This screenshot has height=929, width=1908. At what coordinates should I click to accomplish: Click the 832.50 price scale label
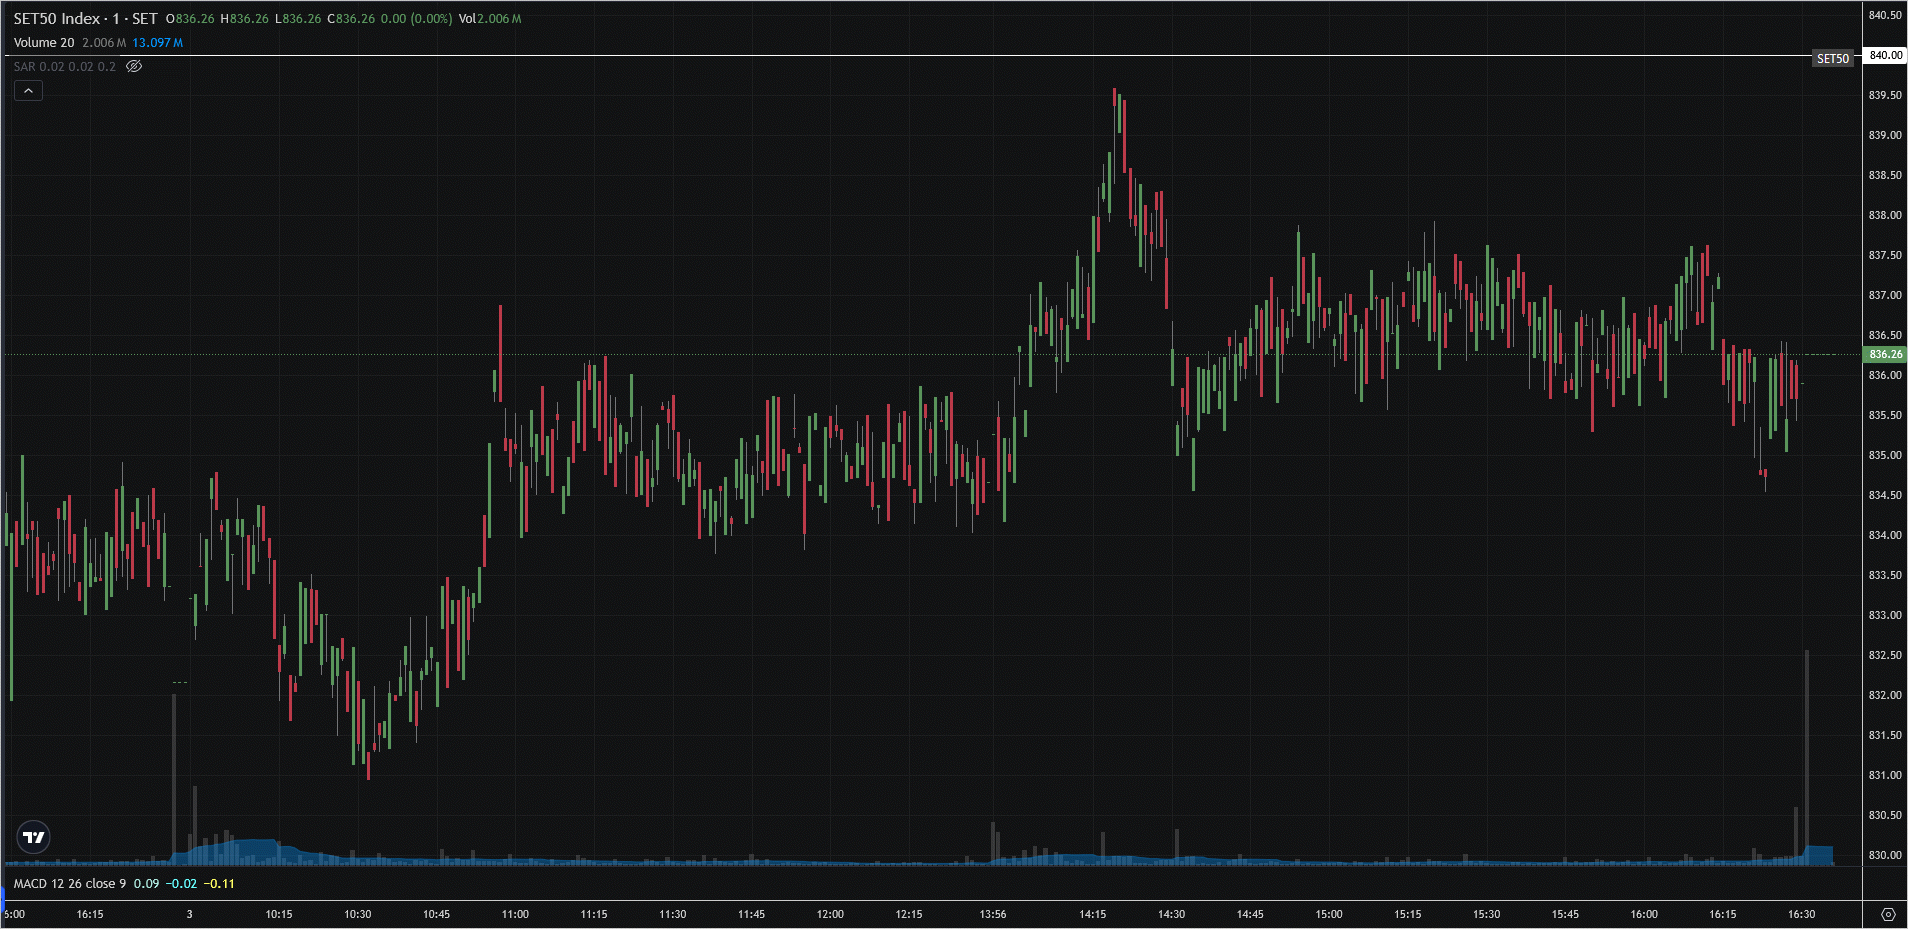tap(1885, 655)
